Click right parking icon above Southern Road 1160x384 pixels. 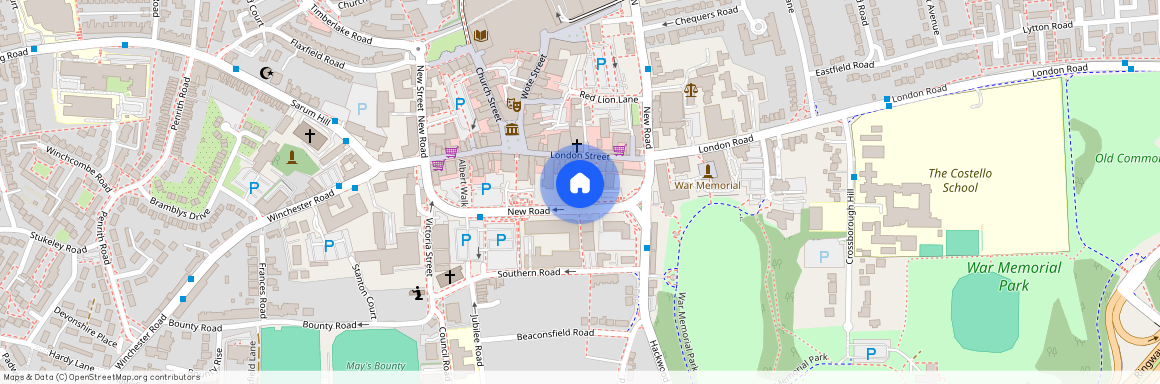click(x=501, y=239)
